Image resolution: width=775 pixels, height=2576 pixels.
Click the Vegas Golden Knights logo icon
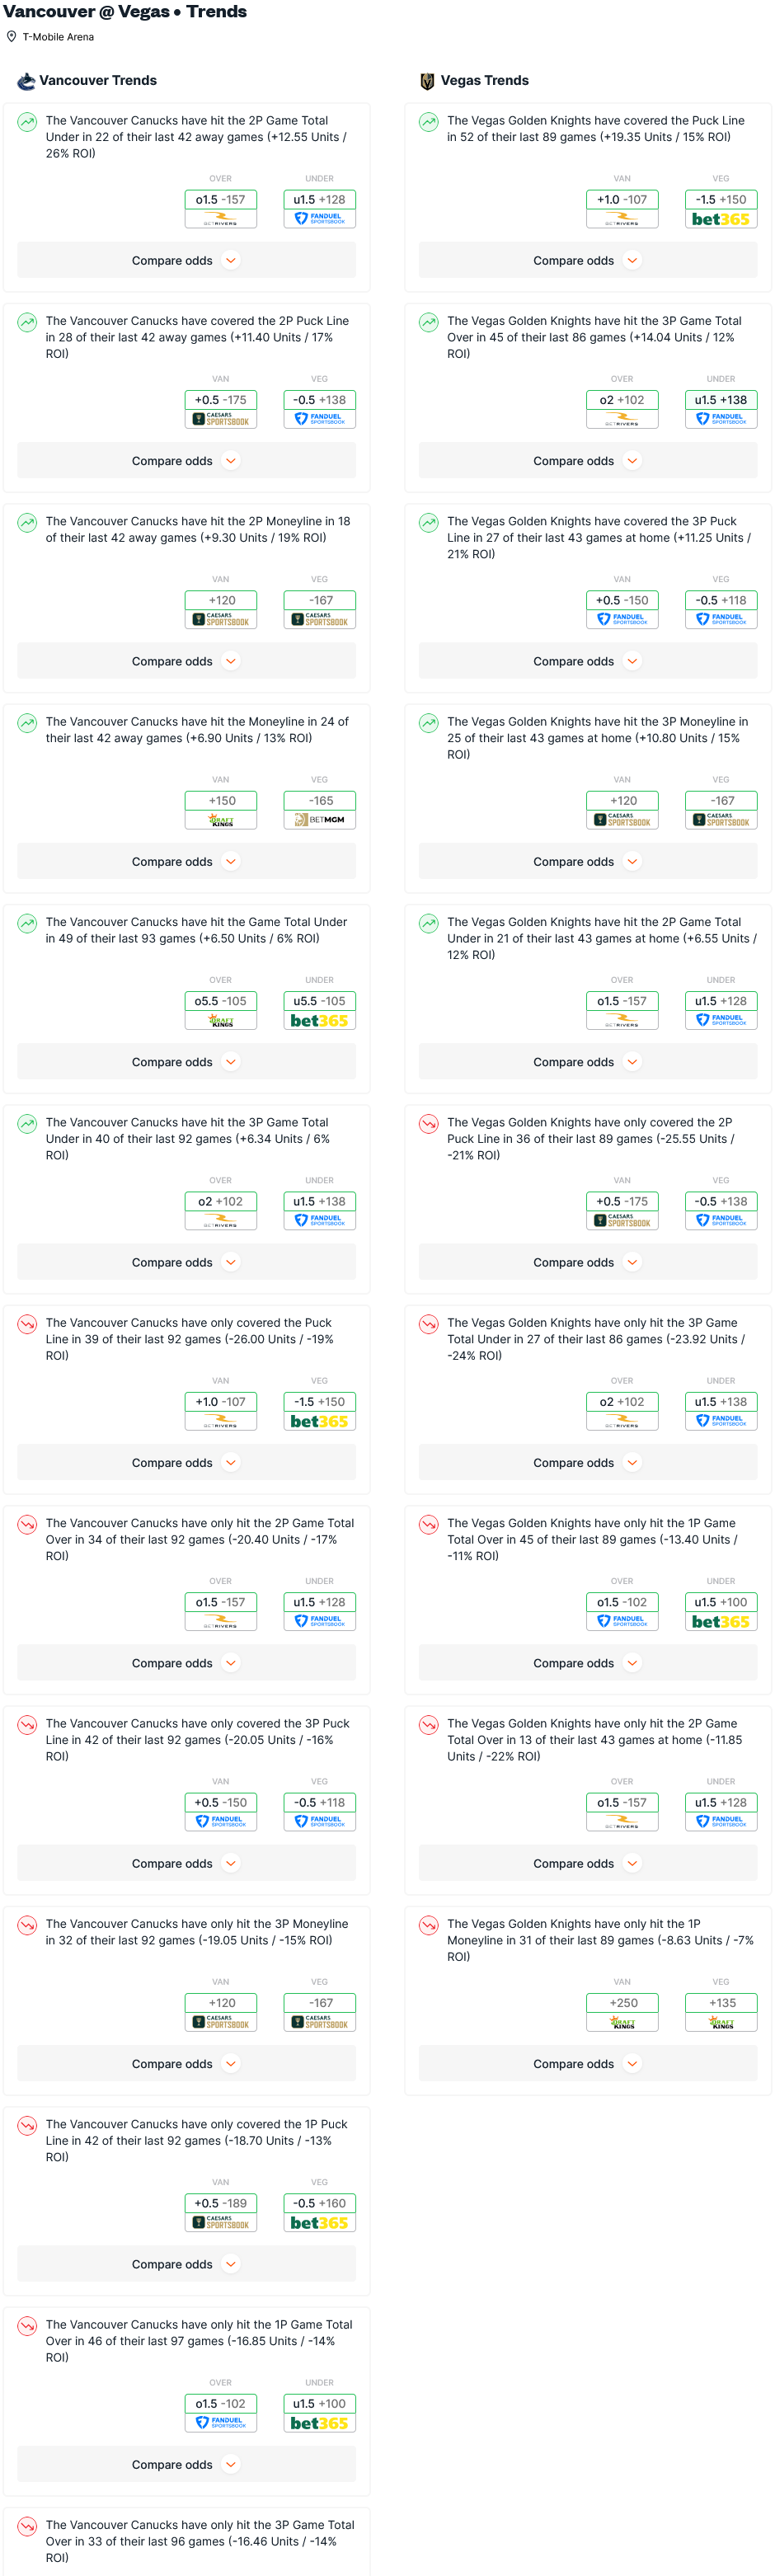click(x=427, y=81)
